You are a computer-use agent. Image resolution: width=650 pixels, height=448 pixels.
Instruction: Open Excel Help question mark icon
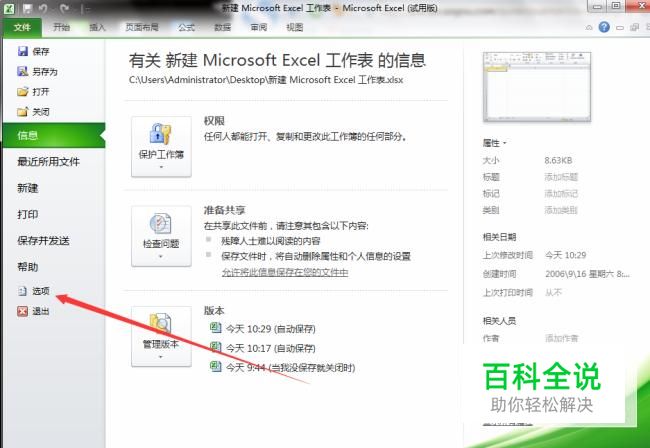[x=604, y=27]
